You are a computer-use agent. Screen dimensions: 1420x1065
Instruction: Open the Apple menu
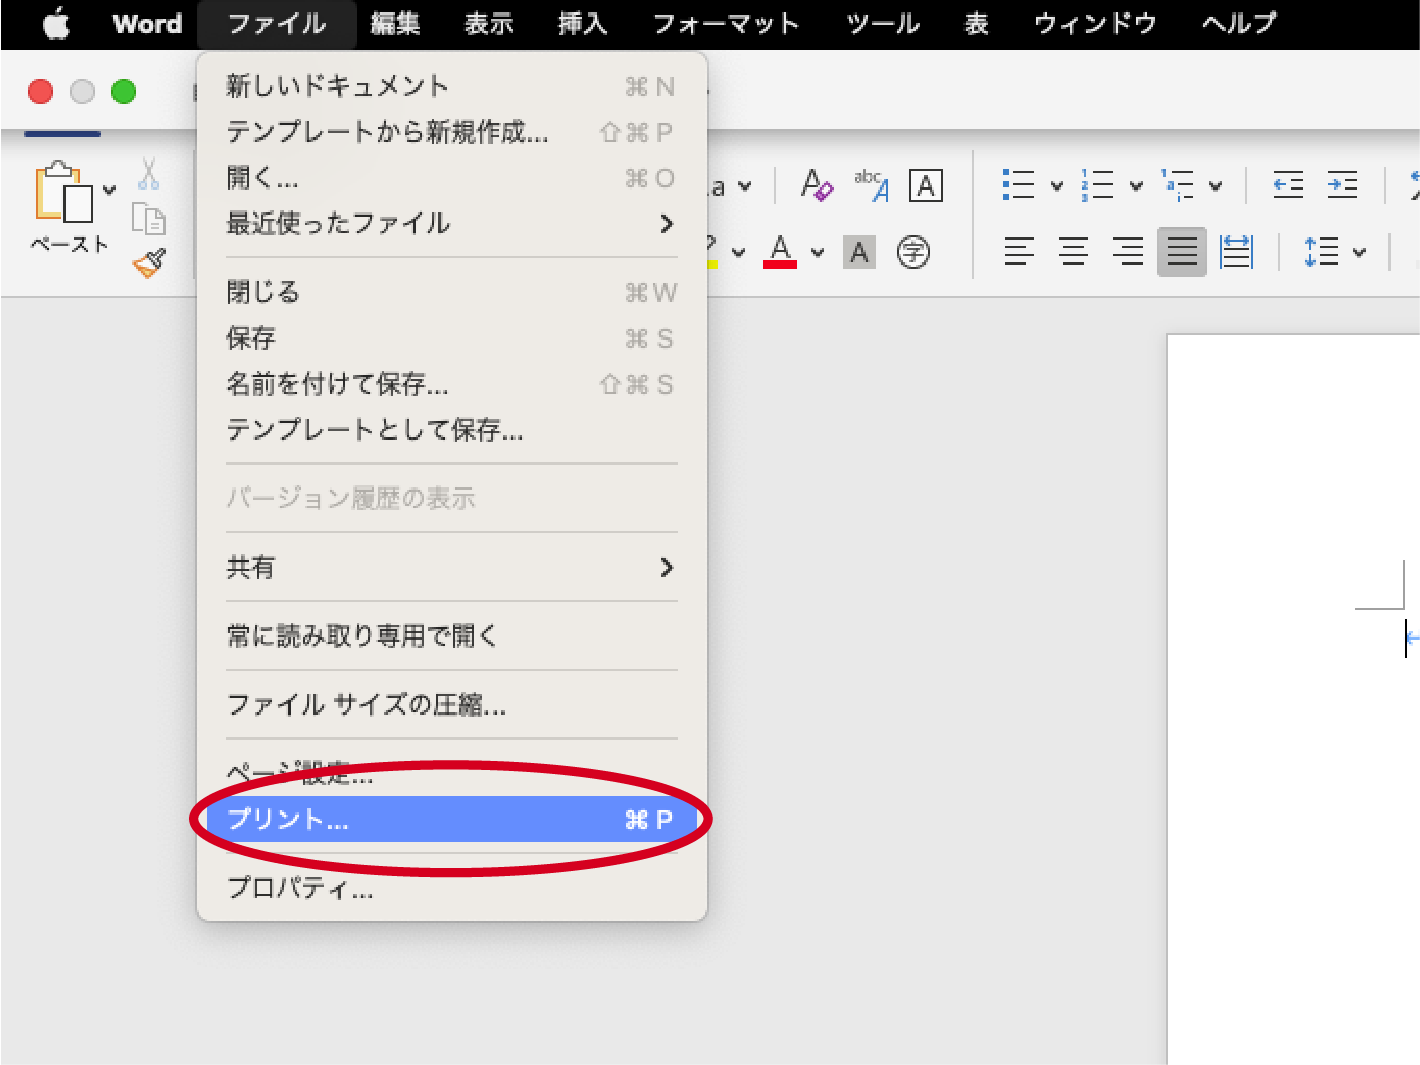click(x=57, y=23)
